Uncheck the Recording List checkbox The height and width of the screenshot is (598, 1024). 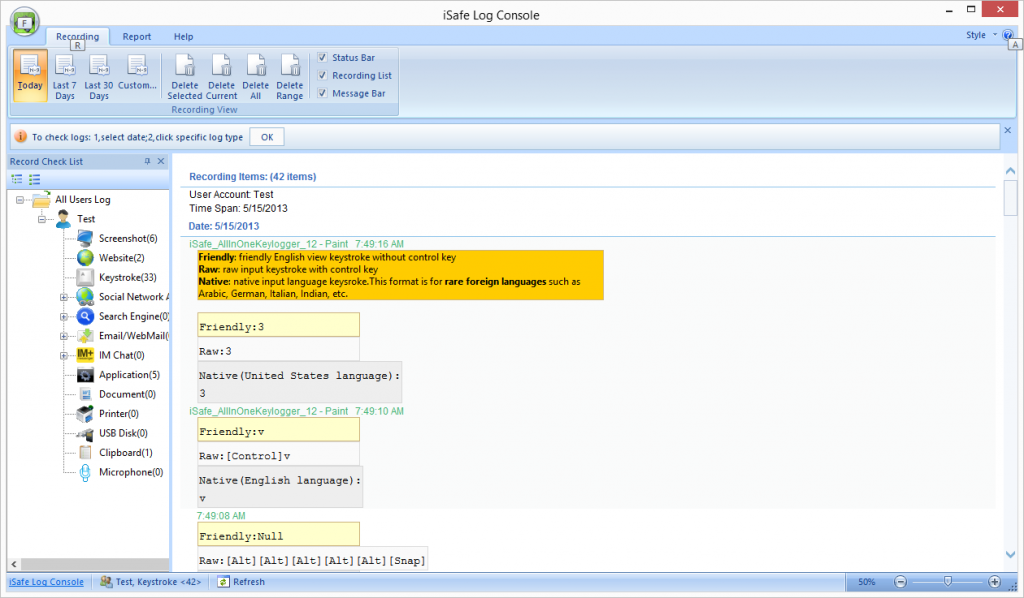[322, 76]
